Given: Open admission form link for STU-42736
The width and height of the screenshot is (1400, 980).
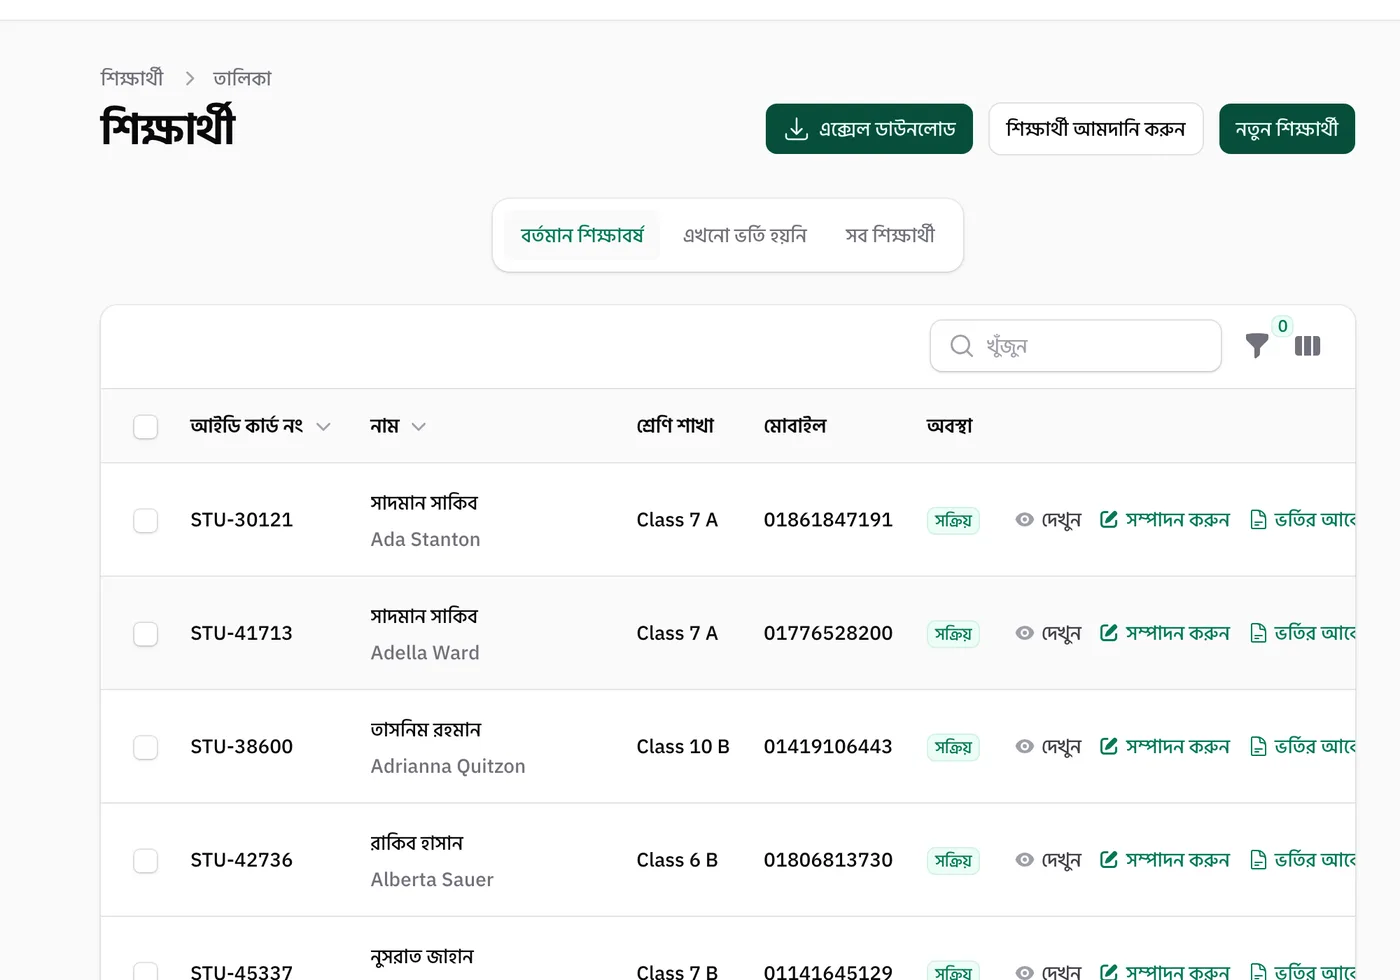Looking at the screenshot, I should pos(1303,860).
